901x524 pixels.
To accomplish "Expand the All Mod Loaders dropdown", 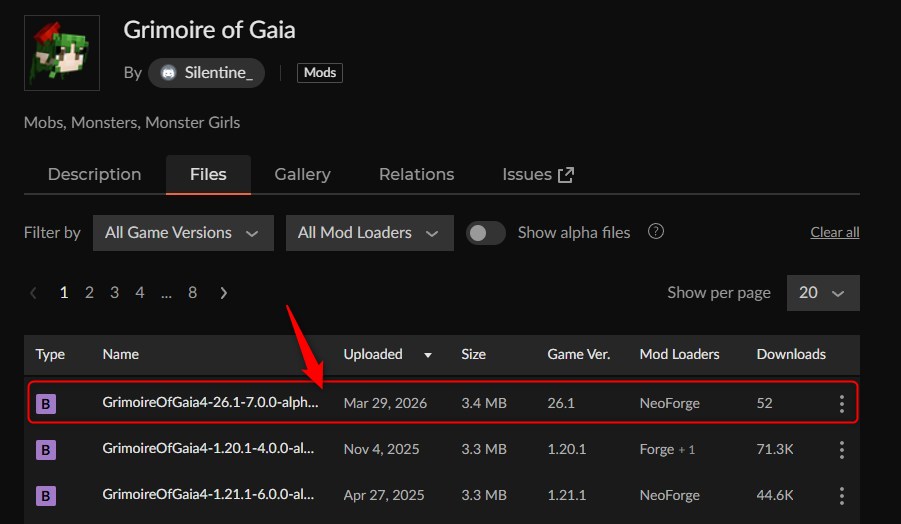I will [x=369, y=232].
